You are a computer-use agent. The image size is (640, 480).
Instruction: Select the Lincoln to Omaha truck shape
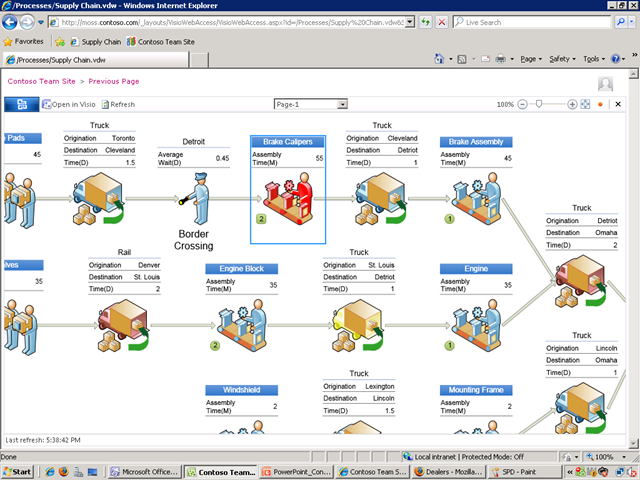580,408
